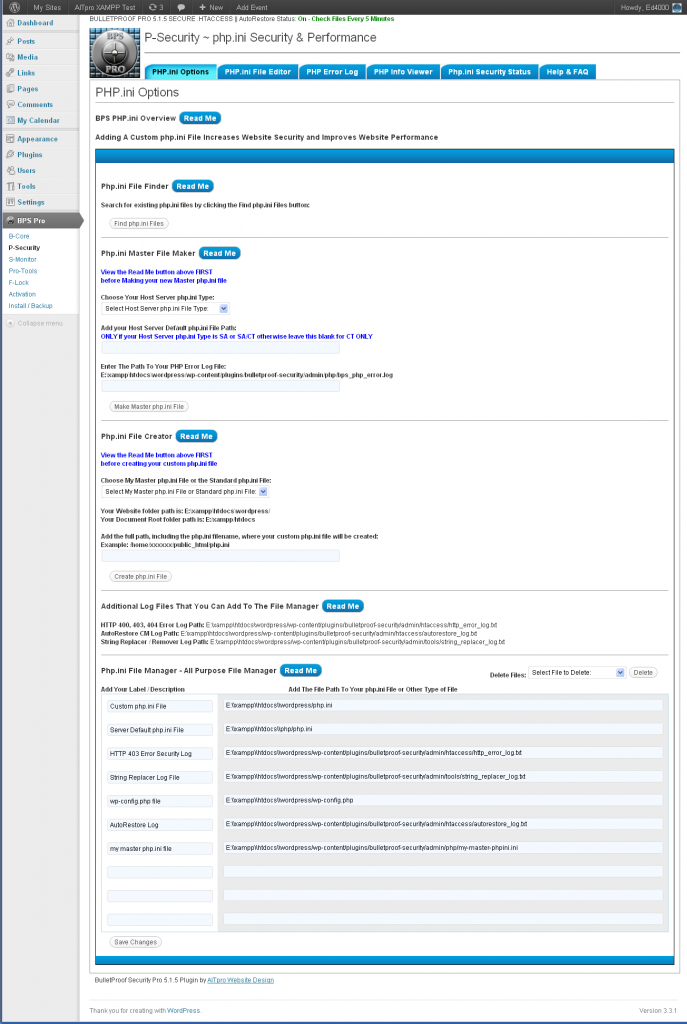Click the Links chain icon in sidebar
The image size is (687, 1024).
[10, 72]
